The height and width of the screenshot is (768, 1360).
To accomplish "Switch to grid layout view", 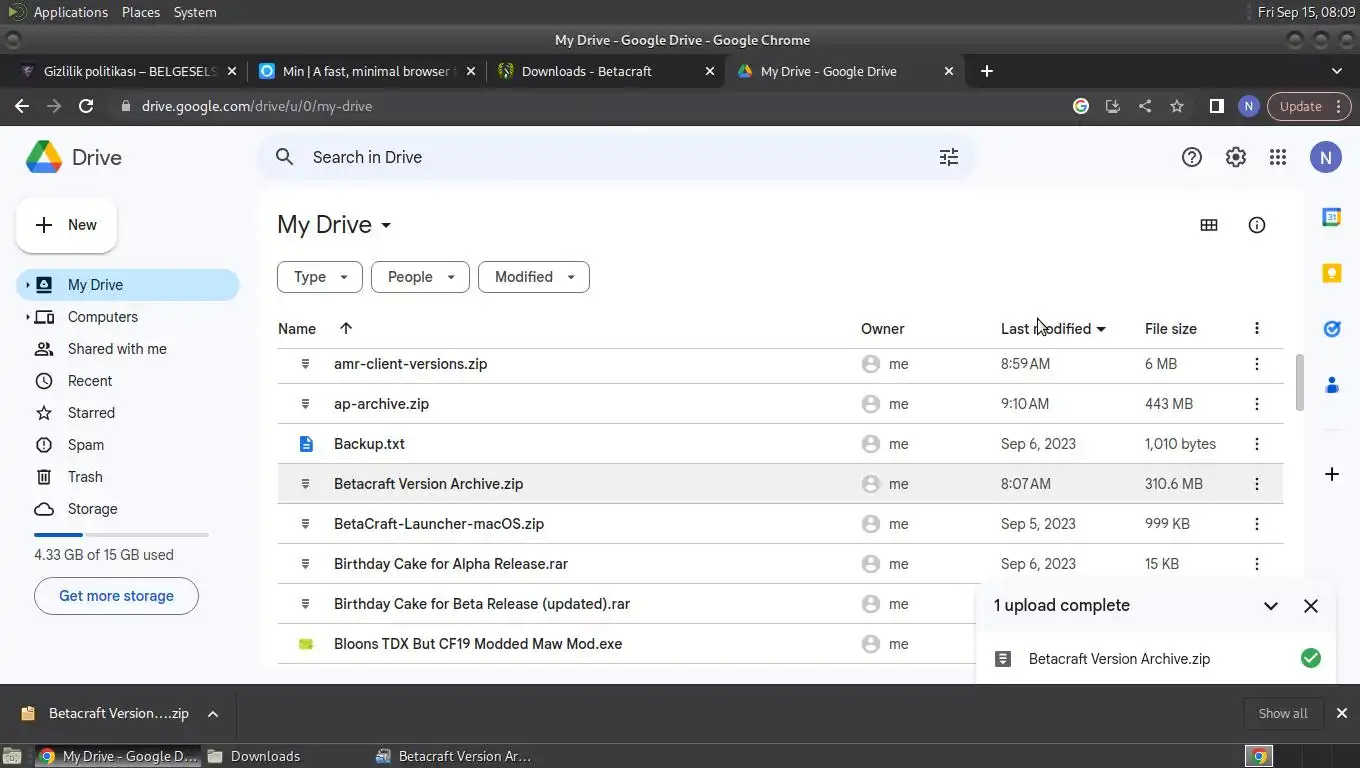I will tap(1208, 225).
